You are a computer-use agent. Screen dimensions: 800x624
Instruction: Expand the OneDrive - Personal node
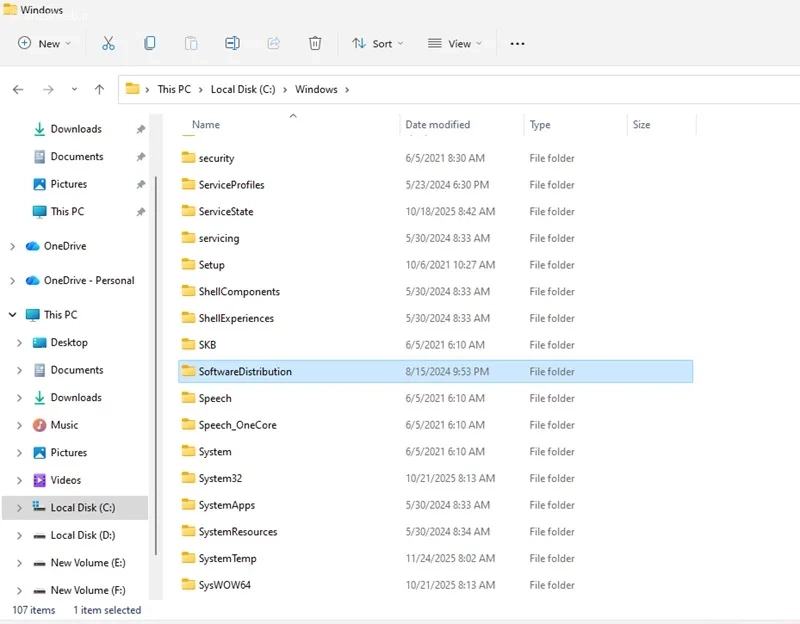tap(12, 281)
